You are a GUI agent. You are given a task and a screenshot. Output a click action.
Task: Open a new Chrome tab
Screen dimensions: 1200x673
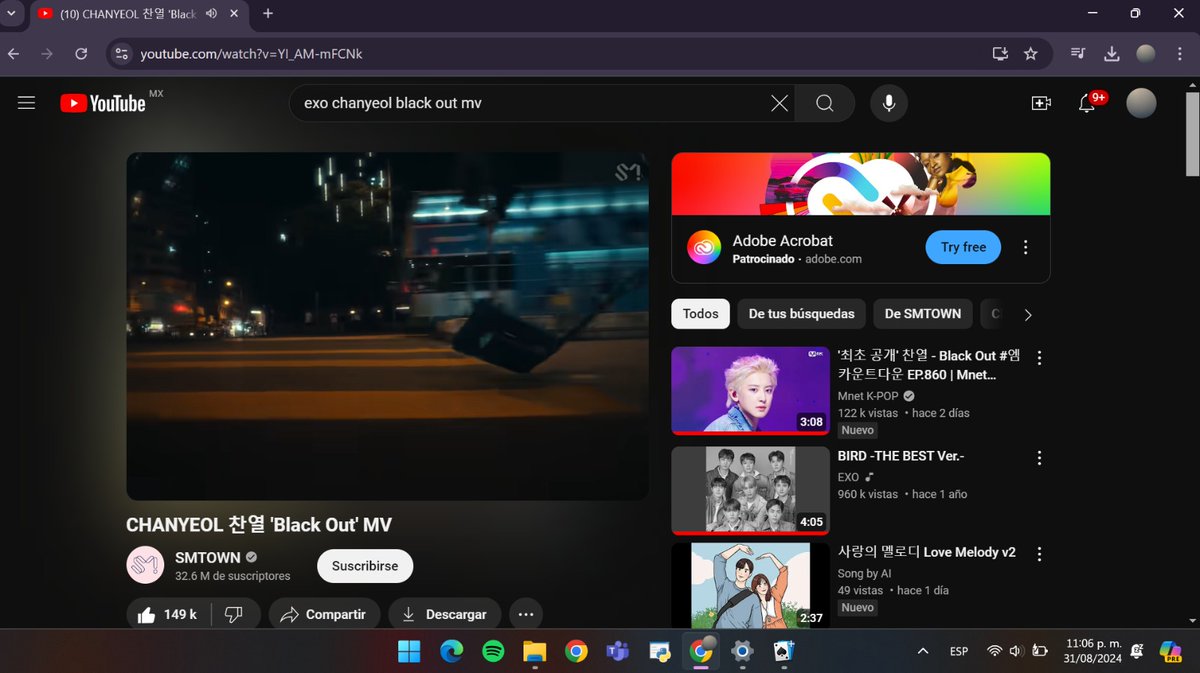(x=268, y=14)
